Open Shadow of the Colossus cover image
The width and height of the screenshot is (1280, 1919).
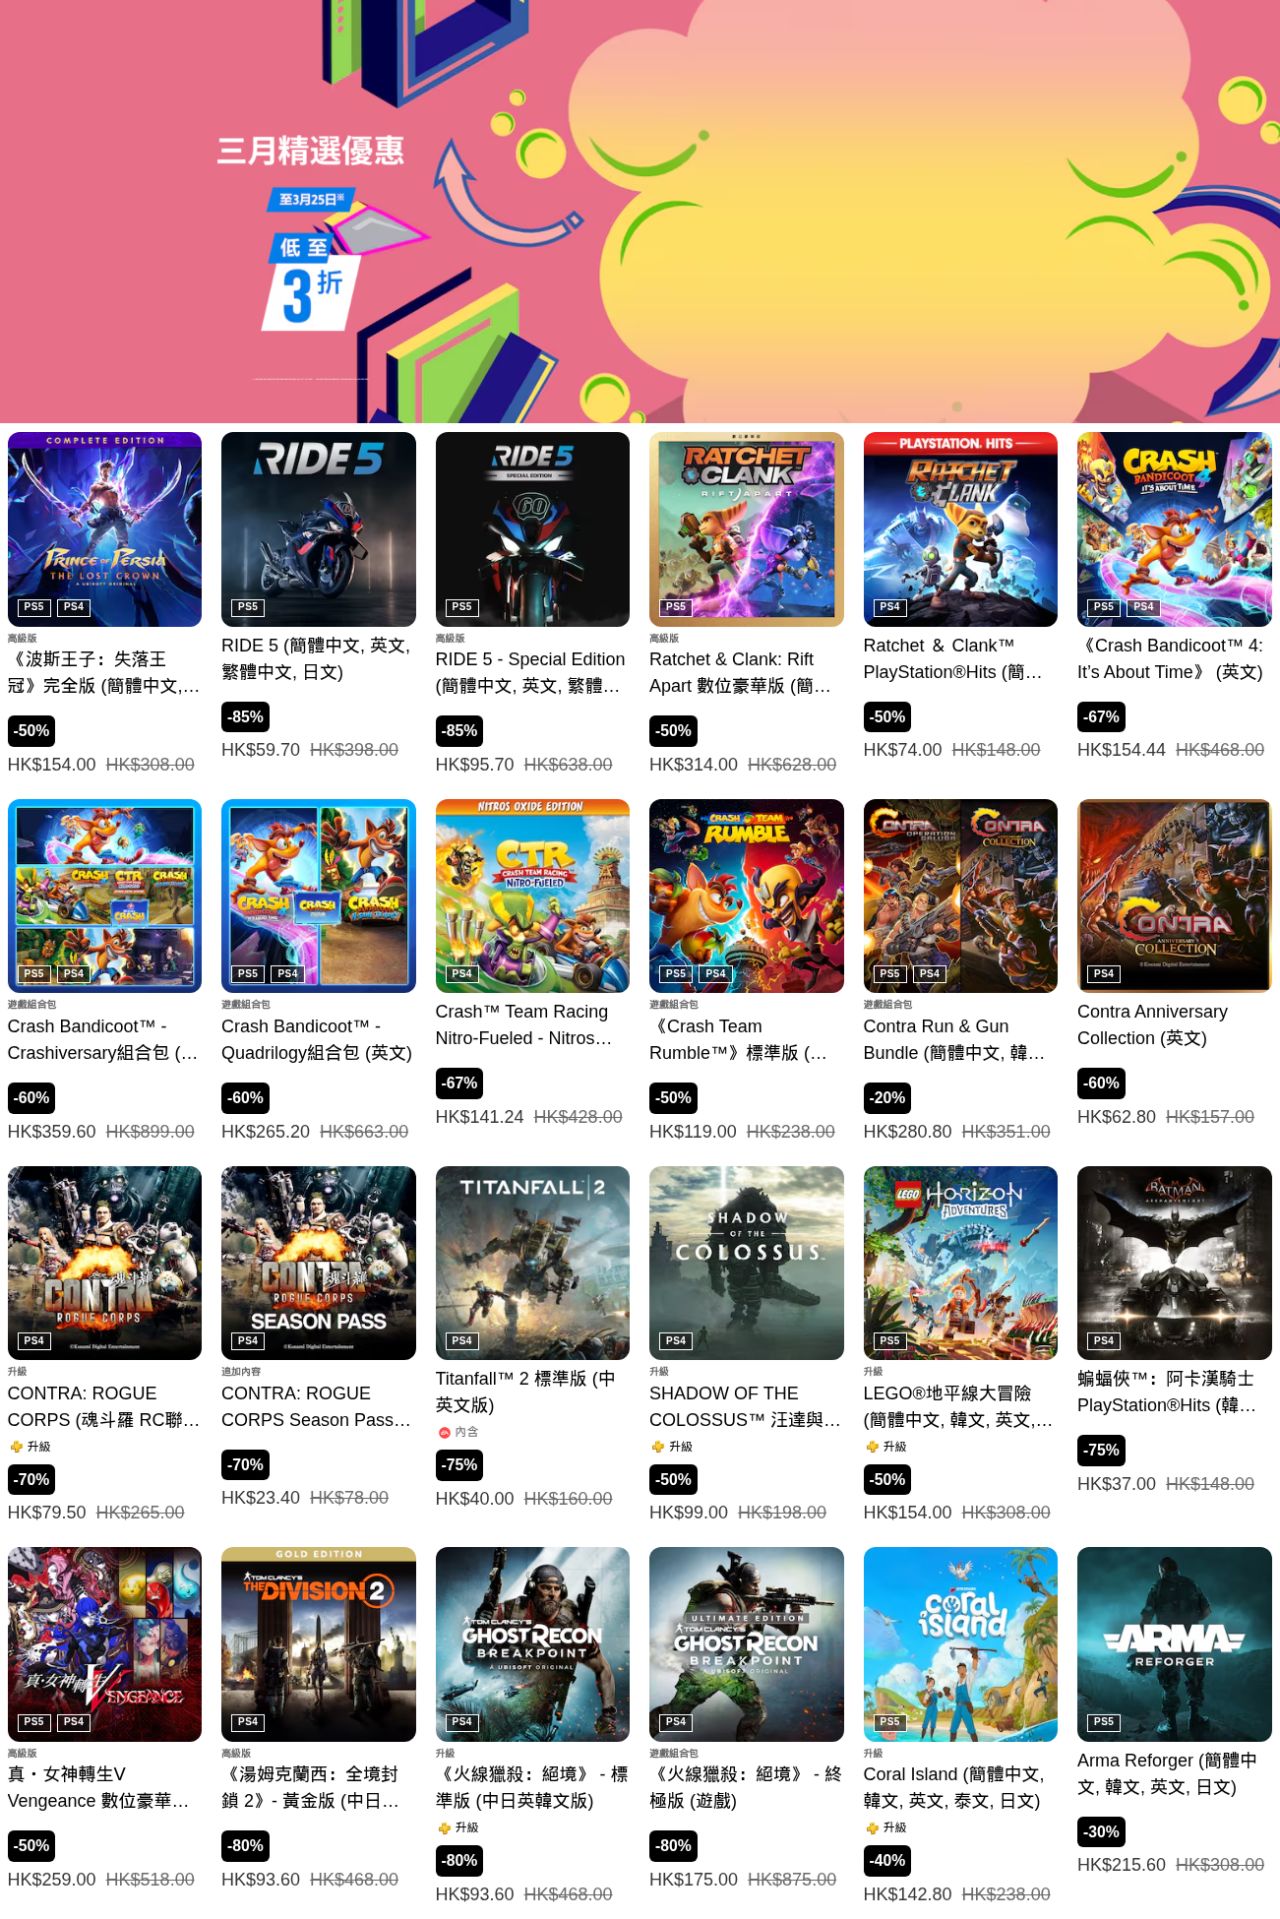tap(746, 1263)
